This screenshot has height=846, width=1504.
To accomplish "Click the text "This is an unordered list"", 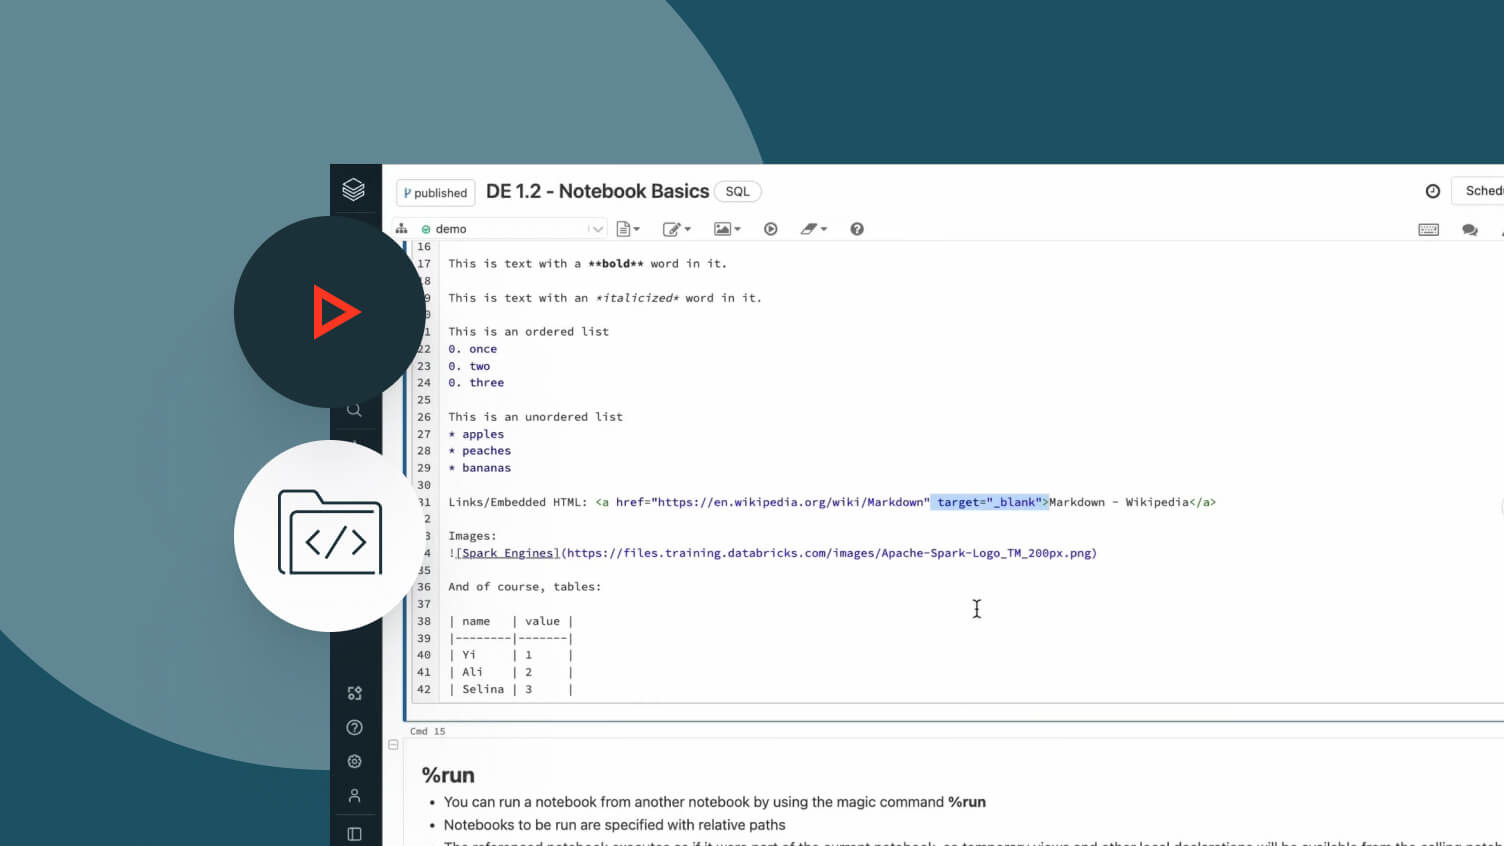I will [x=535, y=417].
